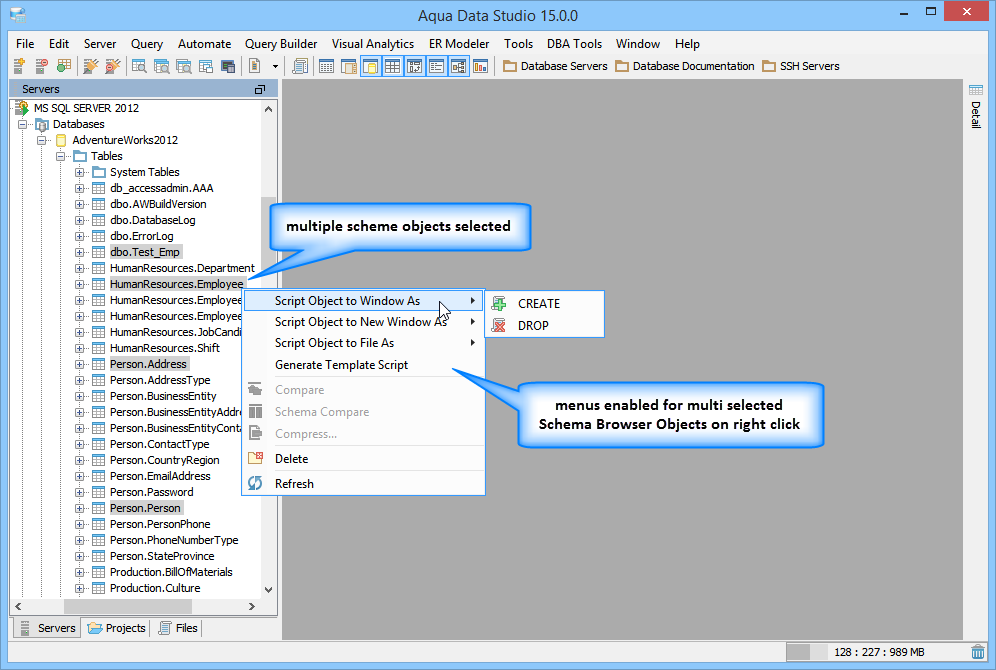Click the tree scroll up arrow
Screen dimensions: 996x670
269,109
